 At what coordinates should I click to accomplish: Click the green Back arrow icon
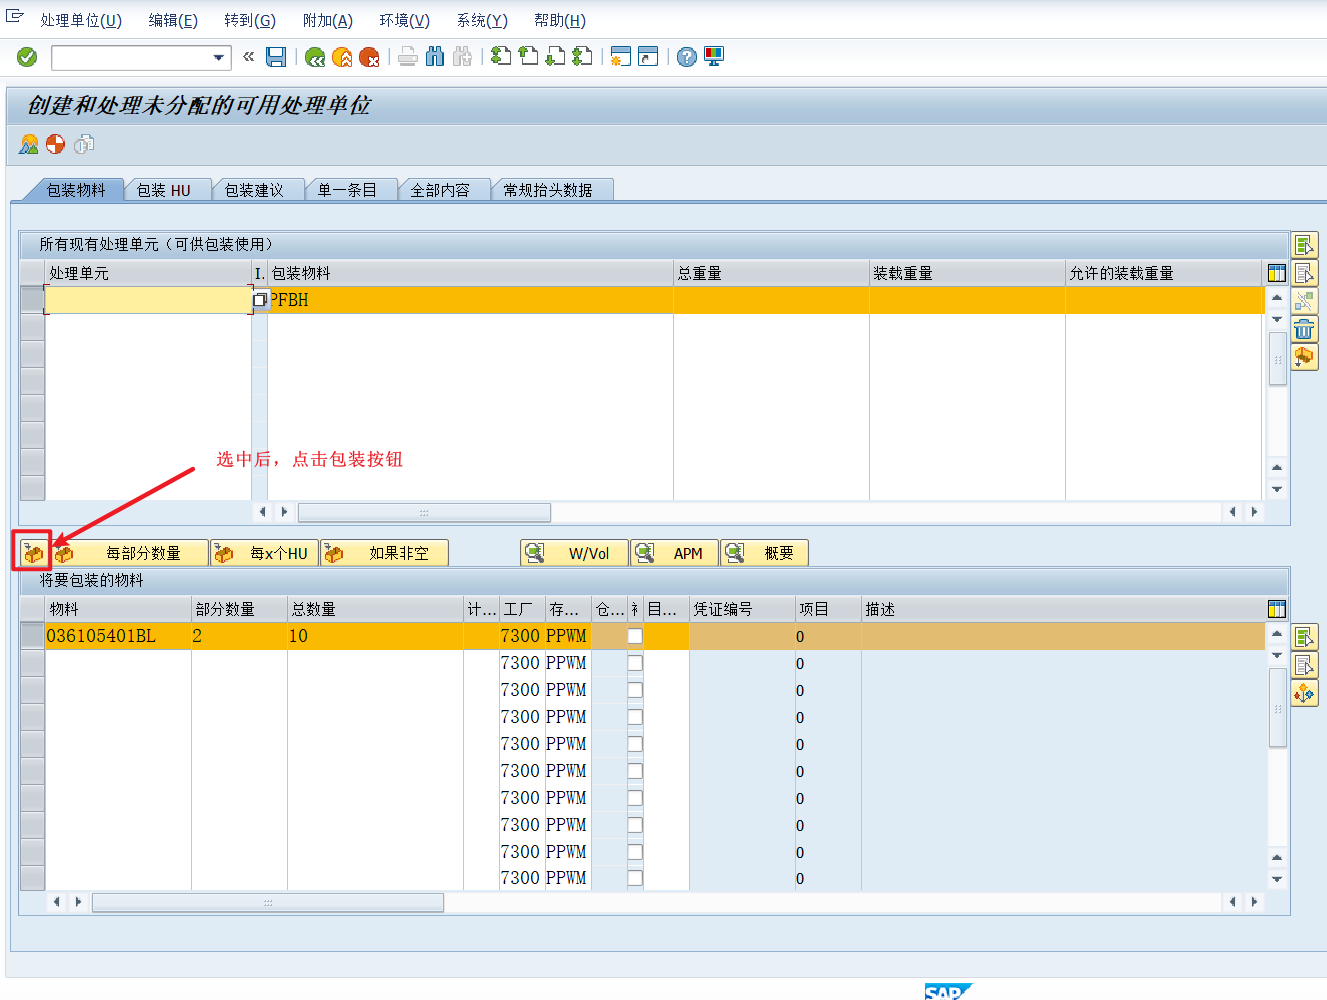315,57
